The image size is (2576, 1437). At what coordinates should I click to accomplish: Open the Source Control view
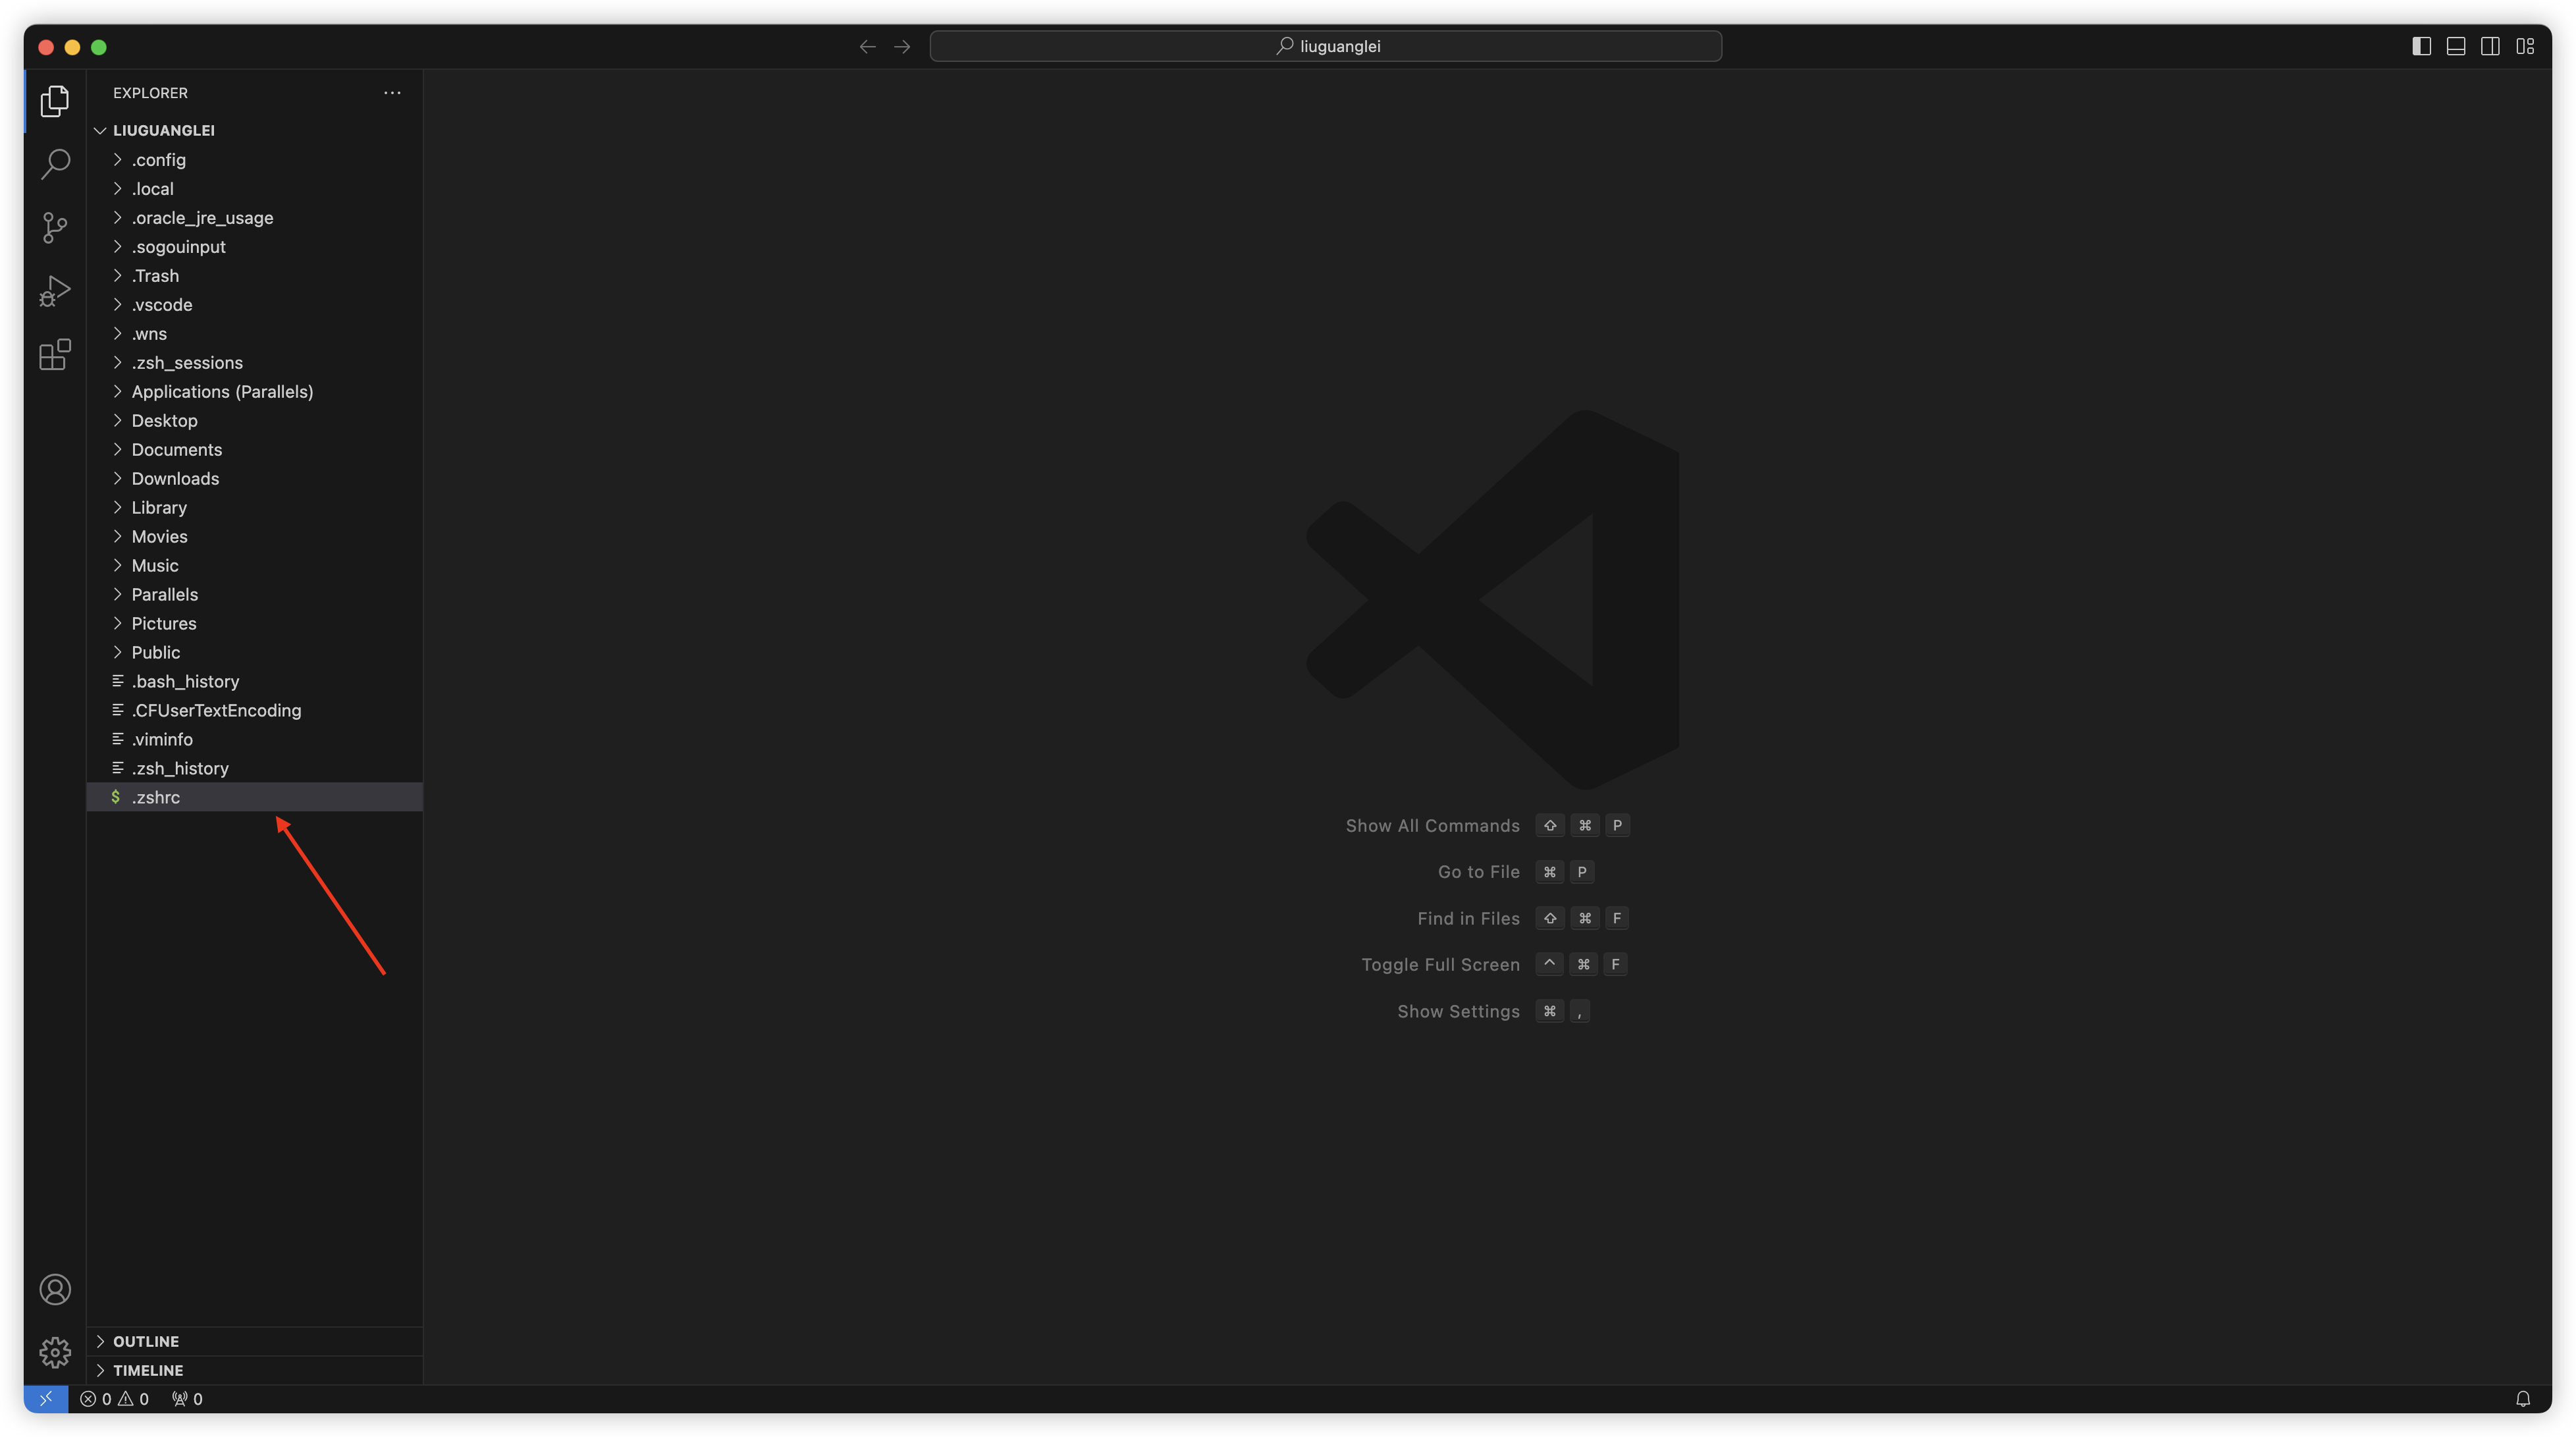55,227
